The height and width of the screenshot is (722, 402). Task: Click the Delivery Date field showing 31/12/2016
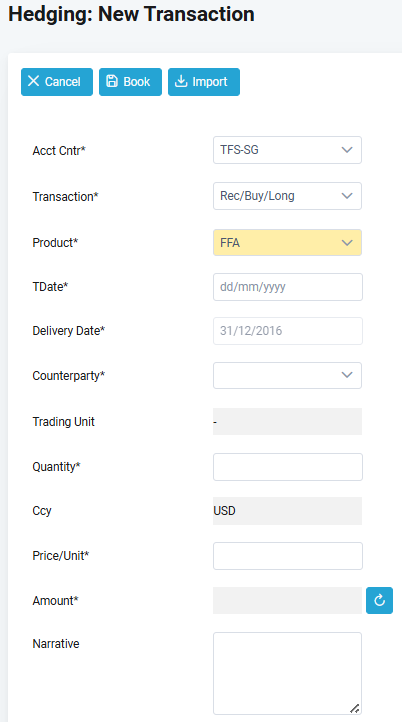[x=288, y=331]
